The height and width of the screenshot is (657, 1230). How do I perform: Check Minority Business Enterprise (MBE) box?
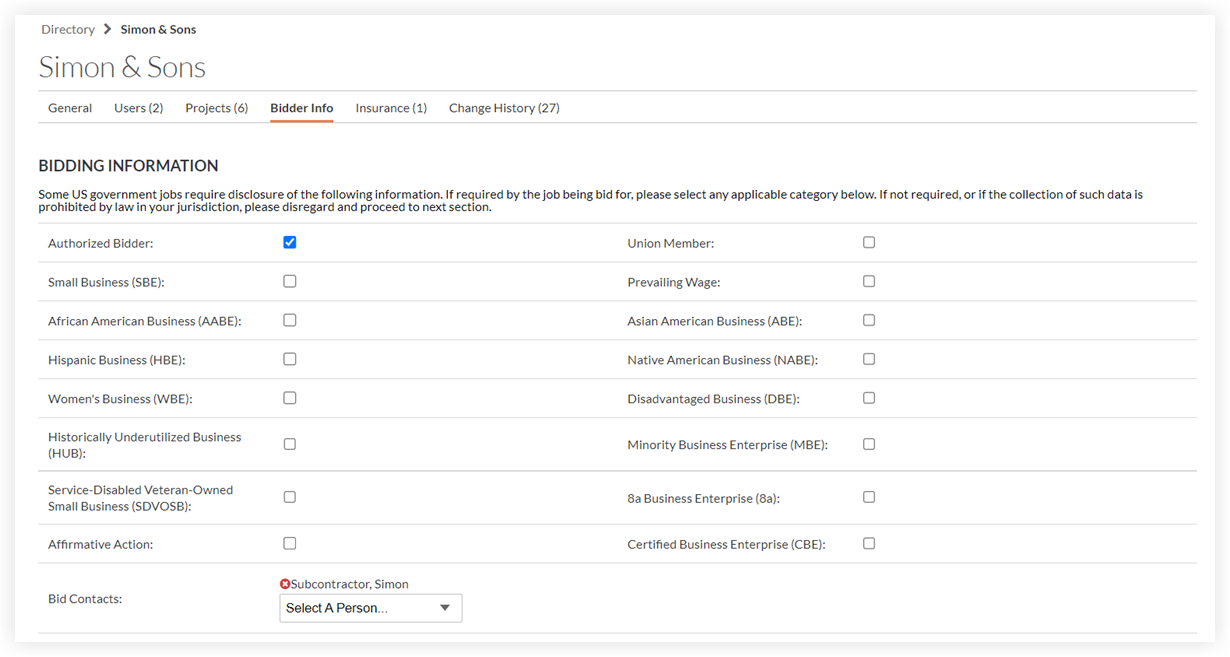point(869,444)
